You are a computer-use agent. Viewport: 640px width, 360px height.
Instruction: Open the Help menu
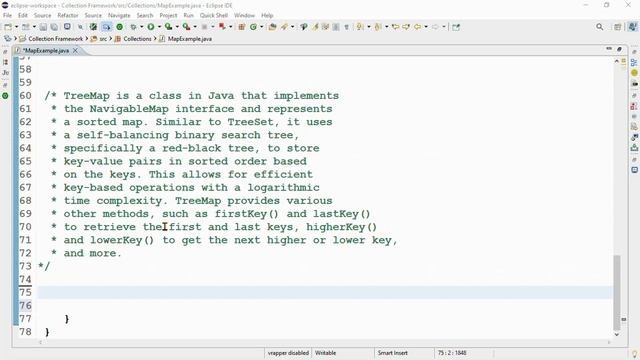click(x=267, y=15)
